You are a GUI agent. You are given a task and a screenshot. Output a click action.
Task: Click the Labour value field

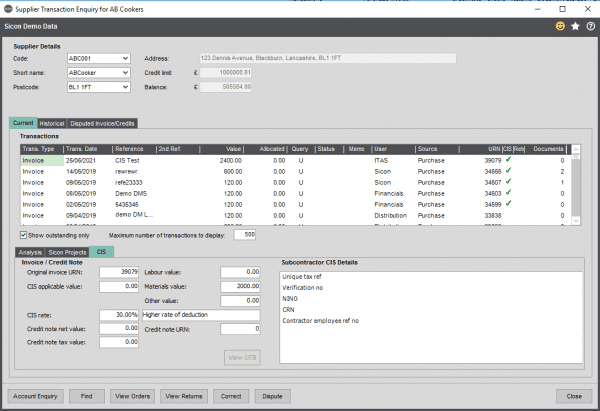240,272
